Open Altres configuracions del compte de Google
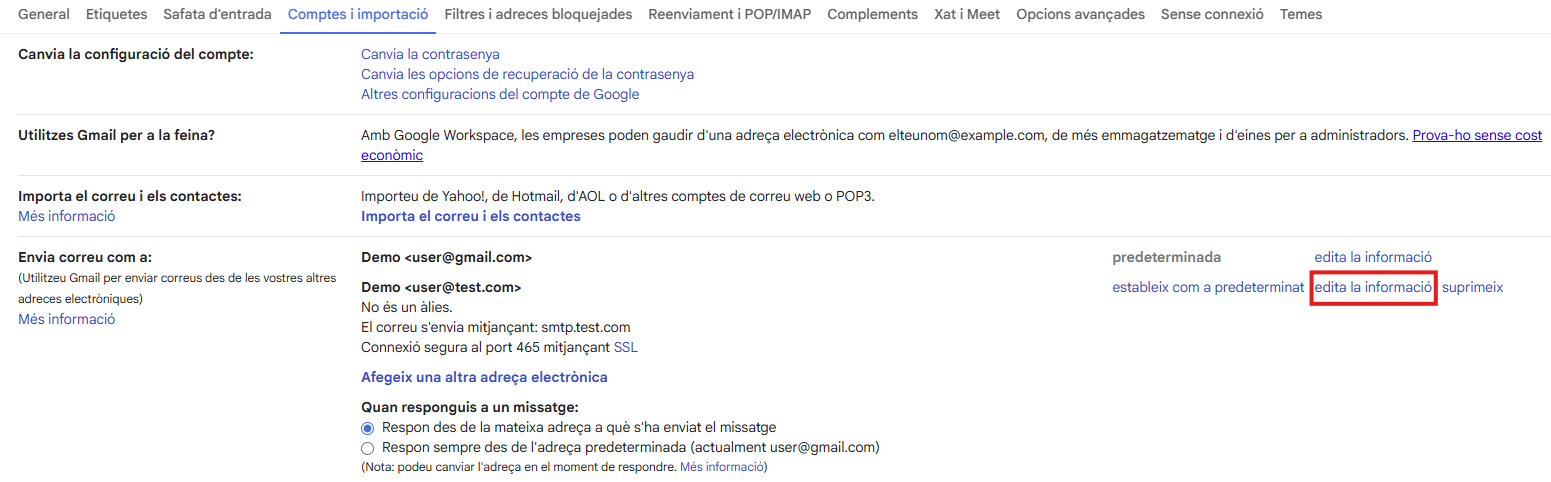Image resolution: width=1551 pixels, height=482 pixels. pyautogui.click(x=500, y=94)
